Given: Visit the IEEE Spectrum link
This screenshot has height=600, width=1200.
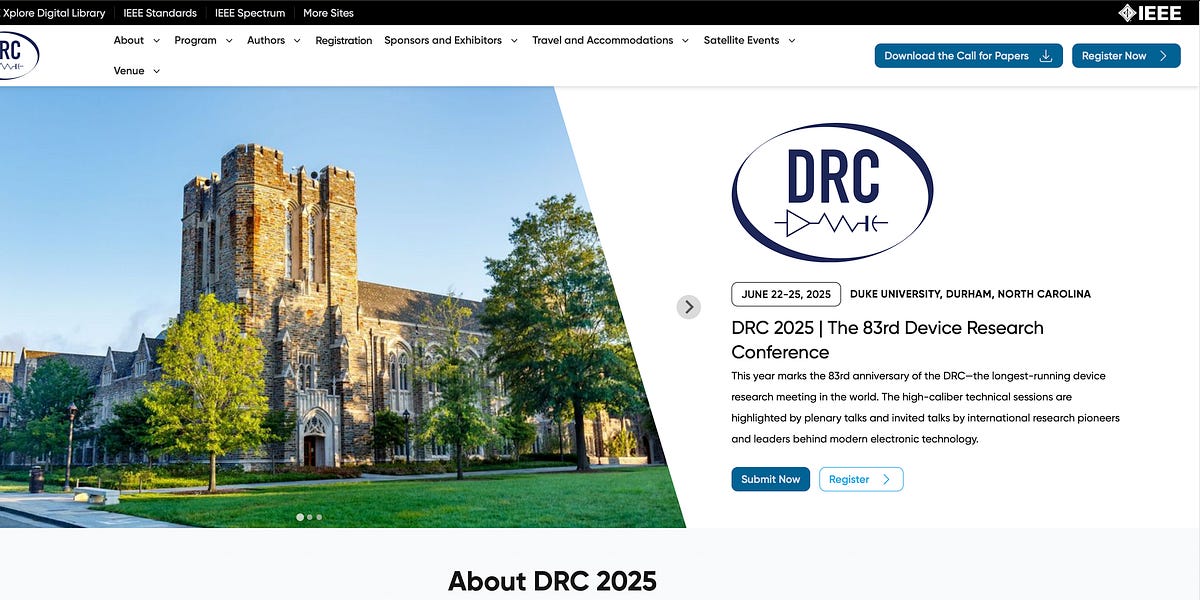Looking at the screenshot, I should point(250,13).
